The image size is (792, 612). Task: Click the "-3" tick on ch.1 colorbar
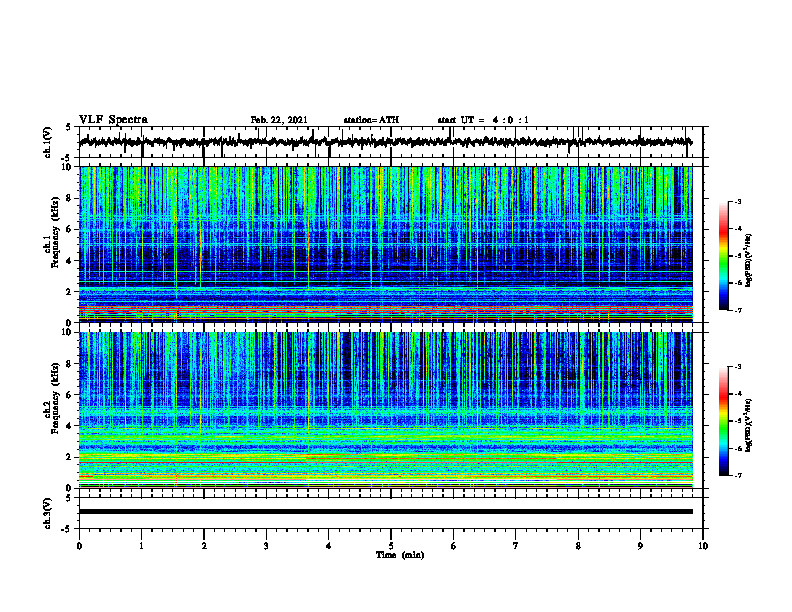(x=738, y=201)
